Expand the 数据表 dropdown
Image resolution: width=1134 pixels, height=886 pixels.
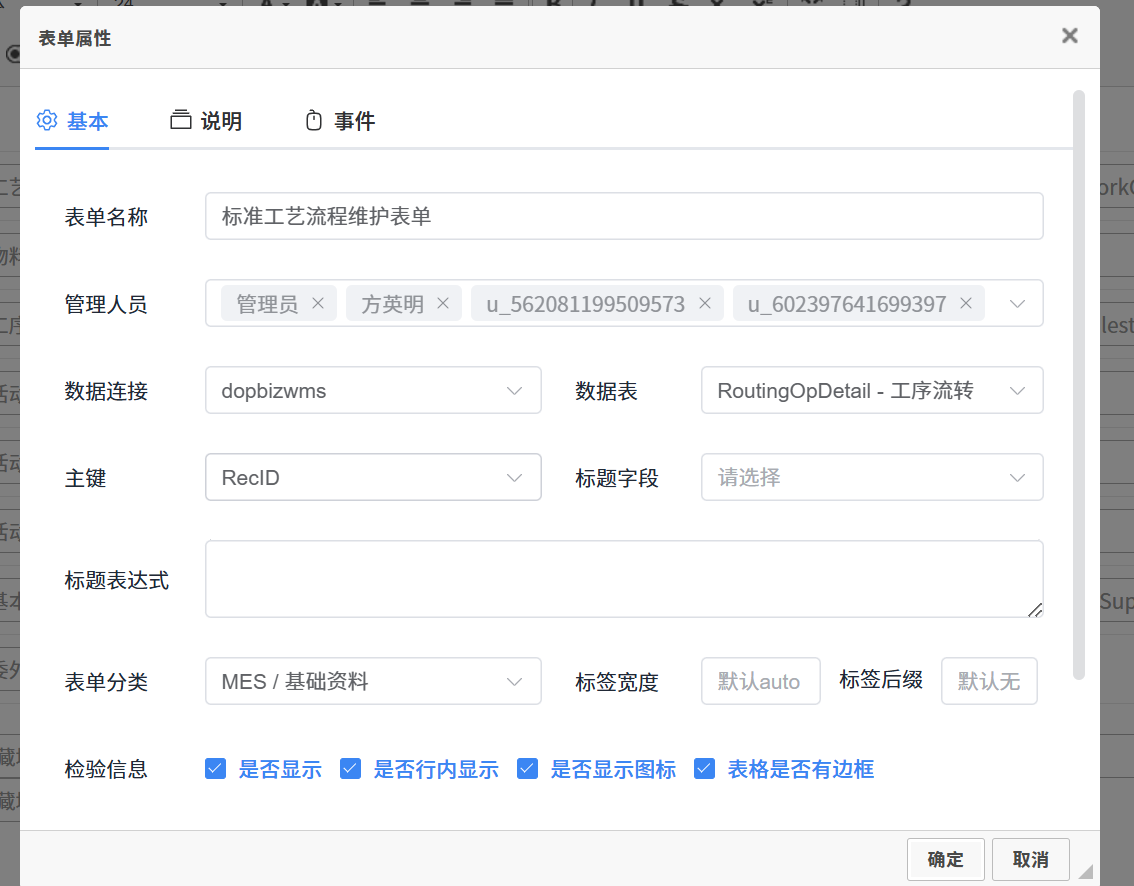click(872, 391)
